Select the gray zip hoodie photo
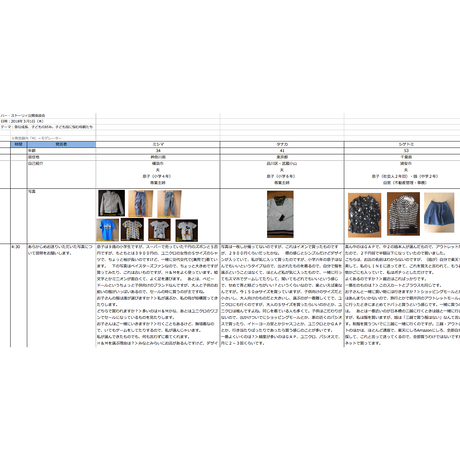Screen dimensions: 460x460 click(111, 203)
